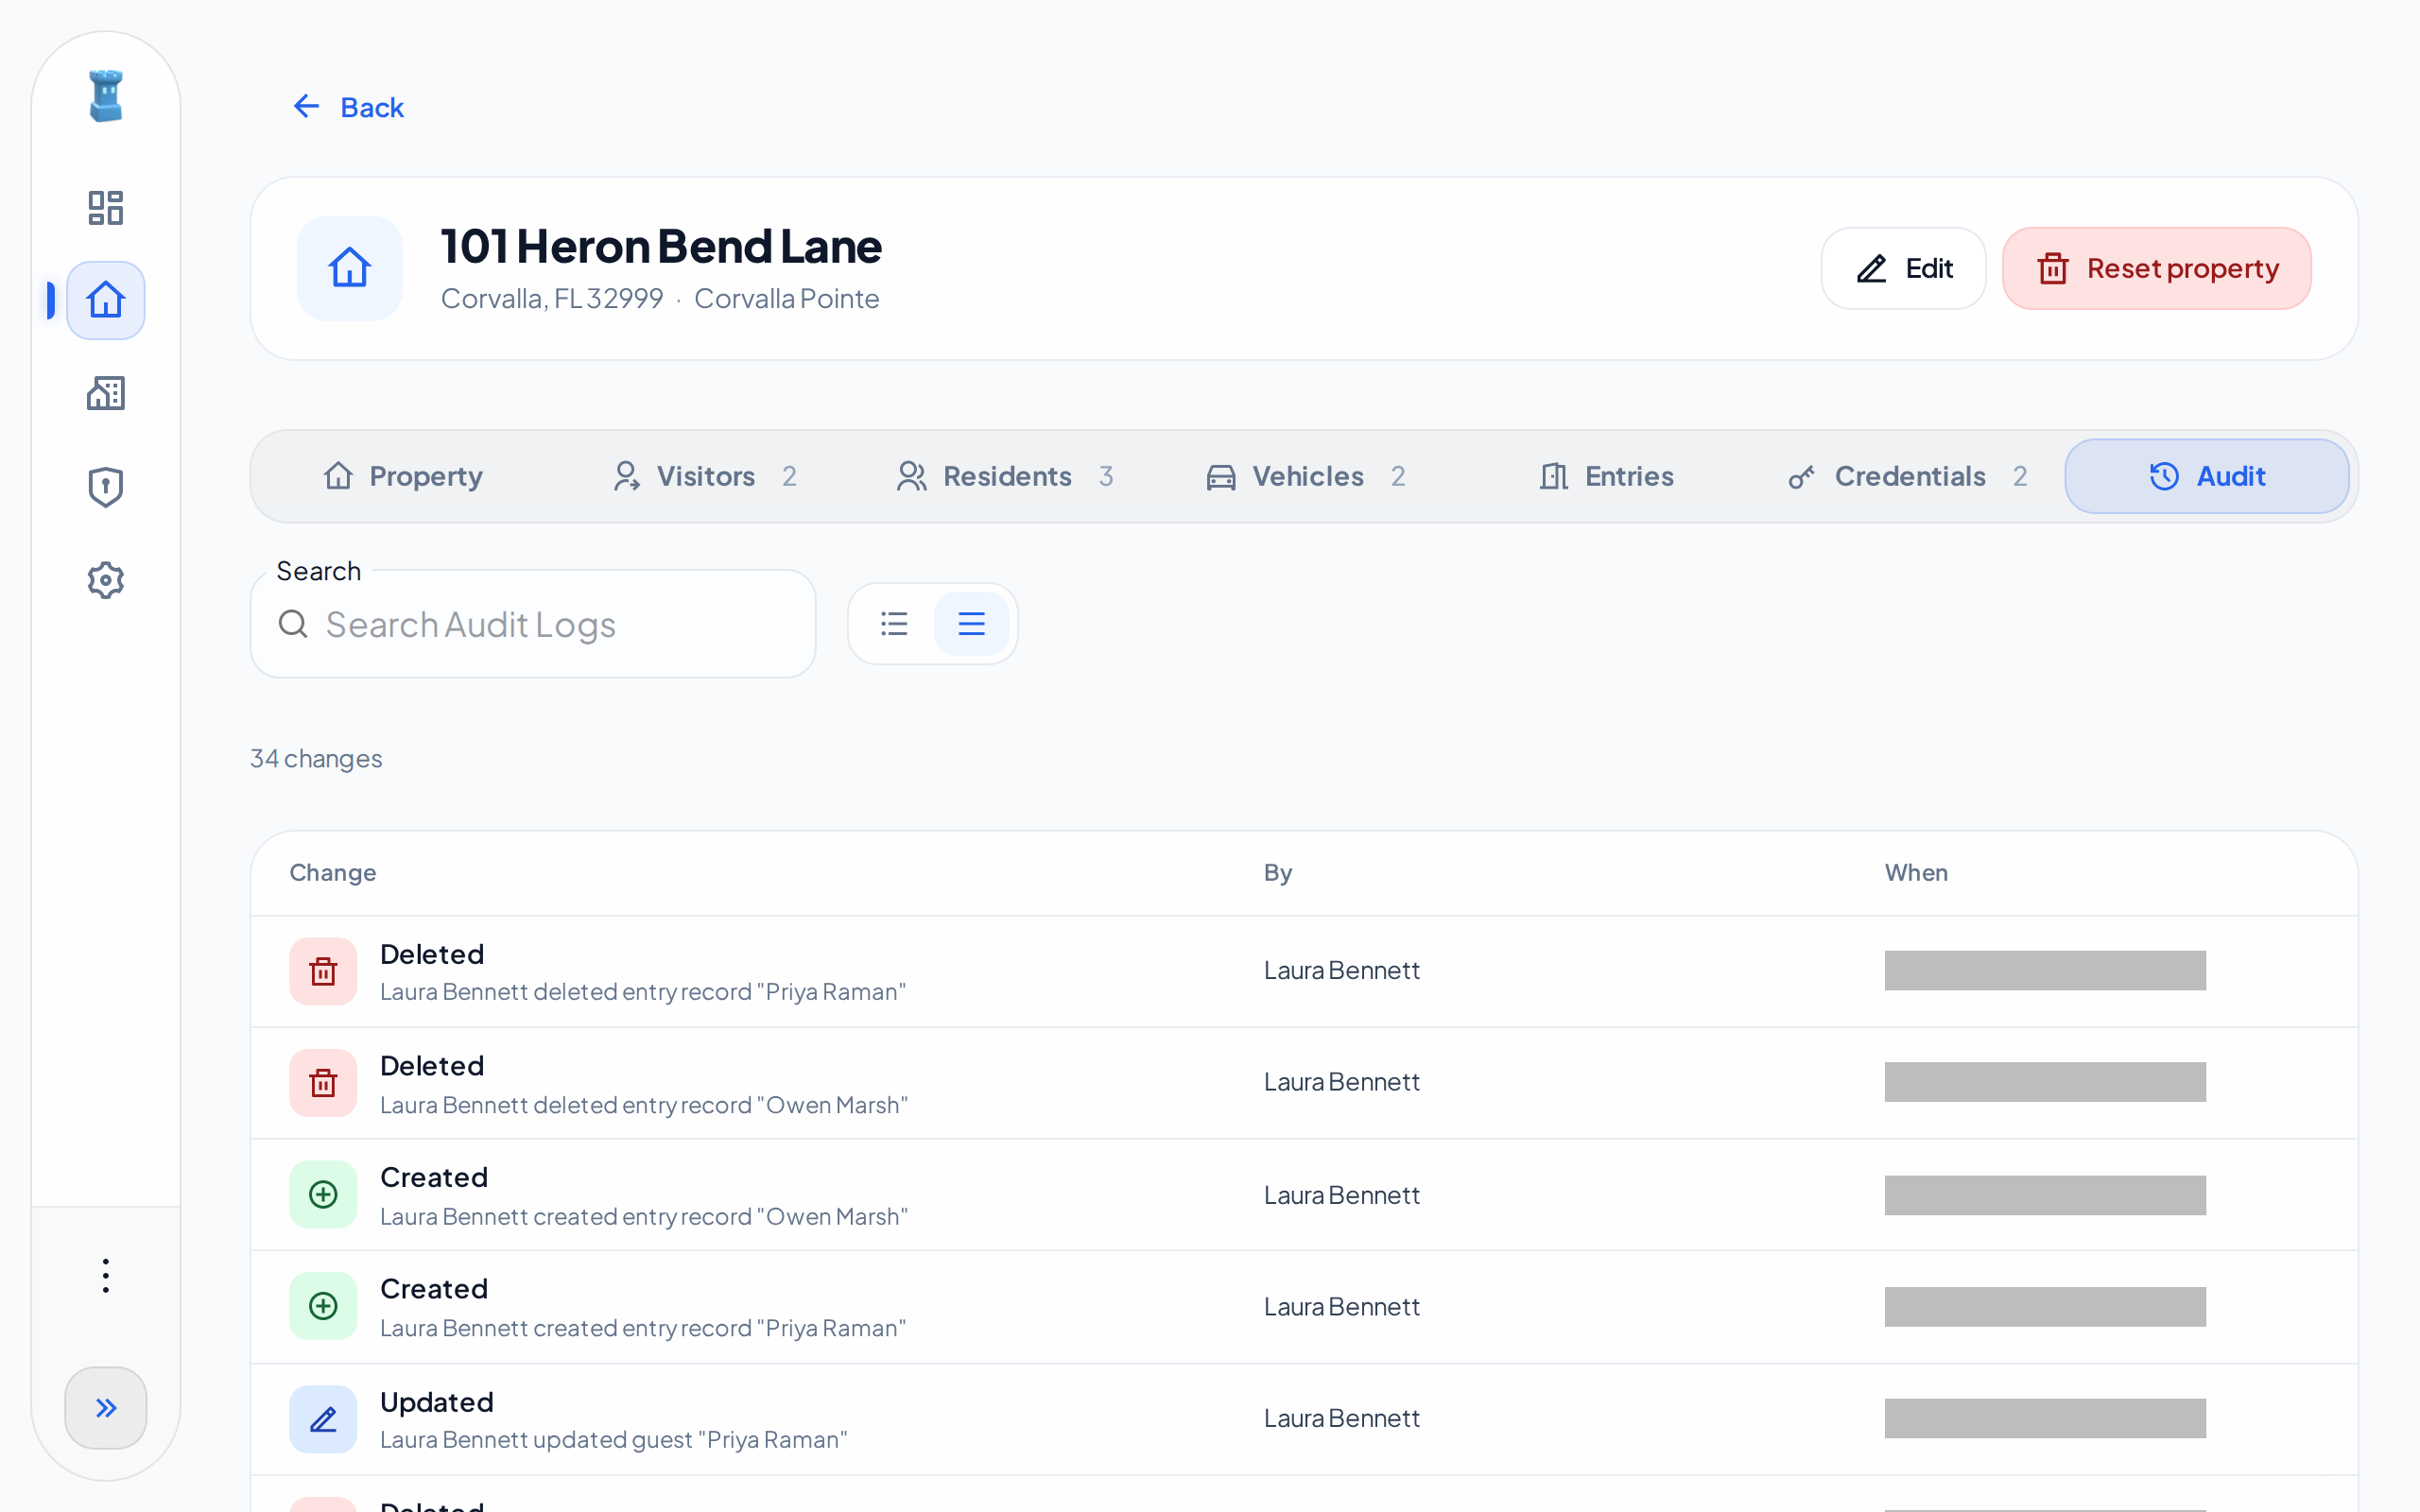2420x1512 pixels.
Task: Click the By column header
Action: pyautogui.click(x=1278, y=872)
